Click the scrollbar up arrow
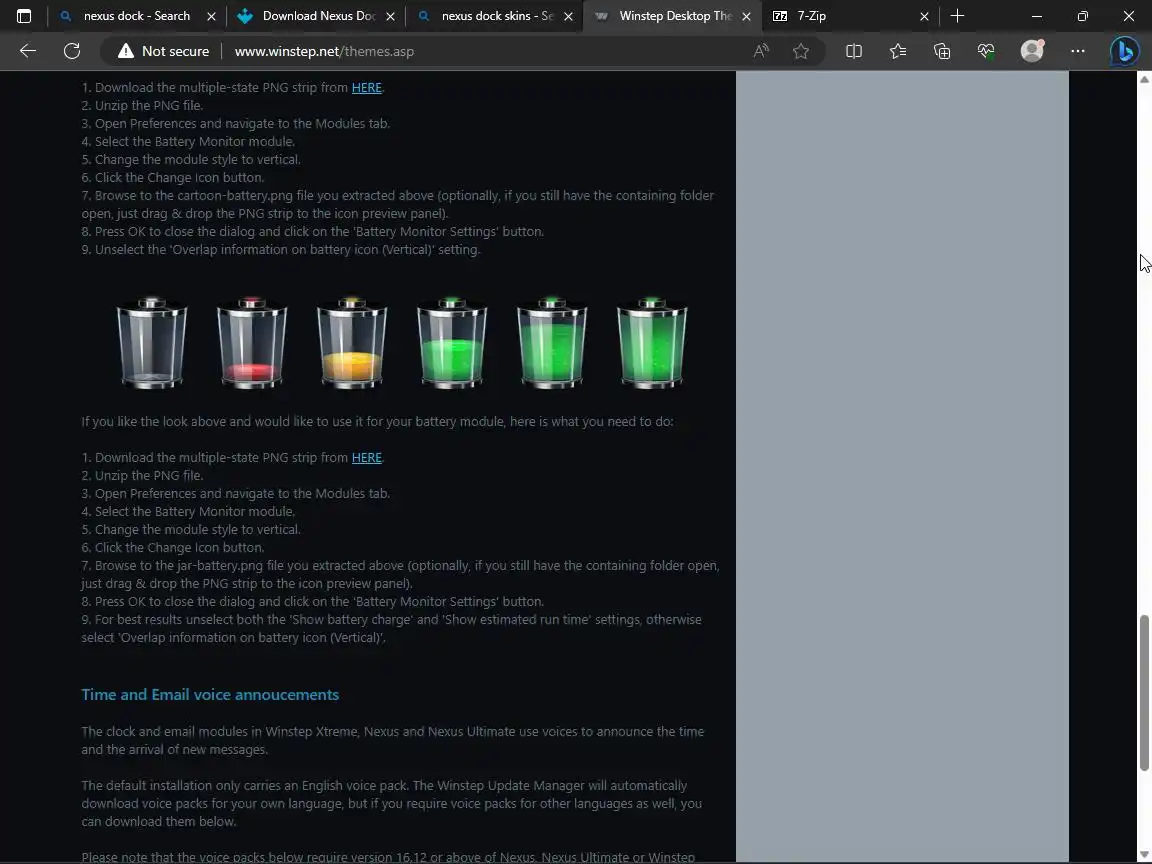The image size is (1152, 864). pyautogui.click(x=1144, y=79)
